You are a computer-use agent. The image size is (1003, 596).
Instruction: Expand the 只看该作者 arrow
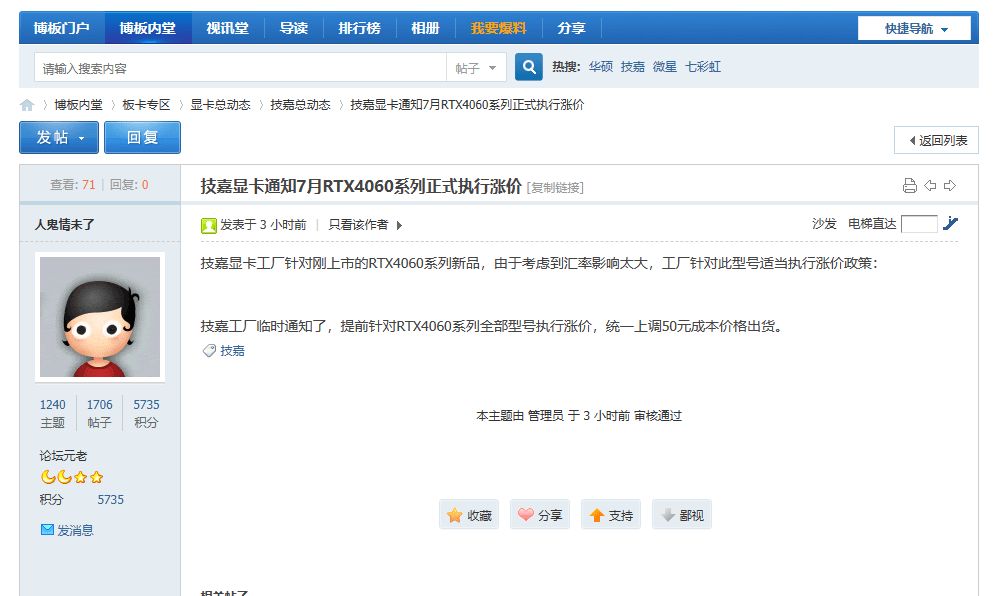[399, 225]
